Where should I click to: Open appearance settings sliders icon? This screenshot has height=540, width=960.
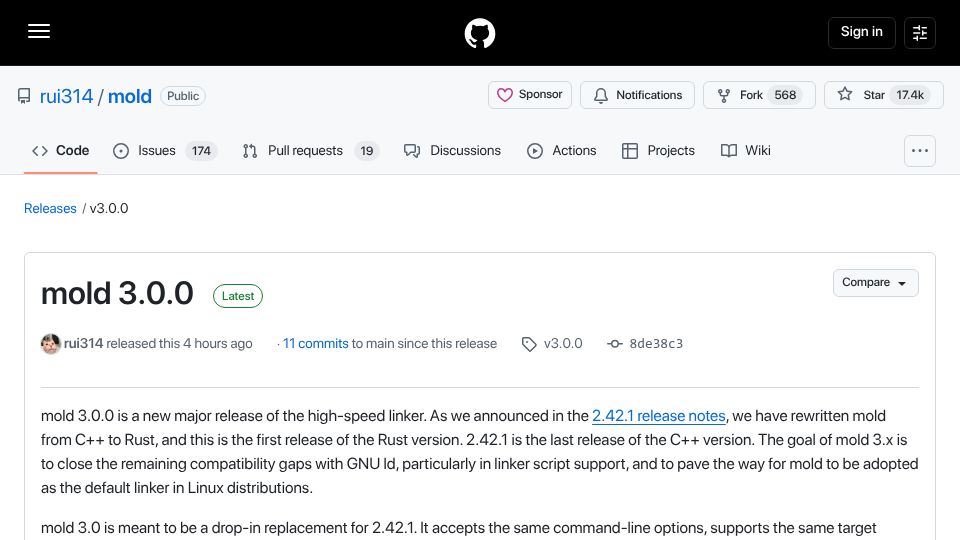point(920,32)
